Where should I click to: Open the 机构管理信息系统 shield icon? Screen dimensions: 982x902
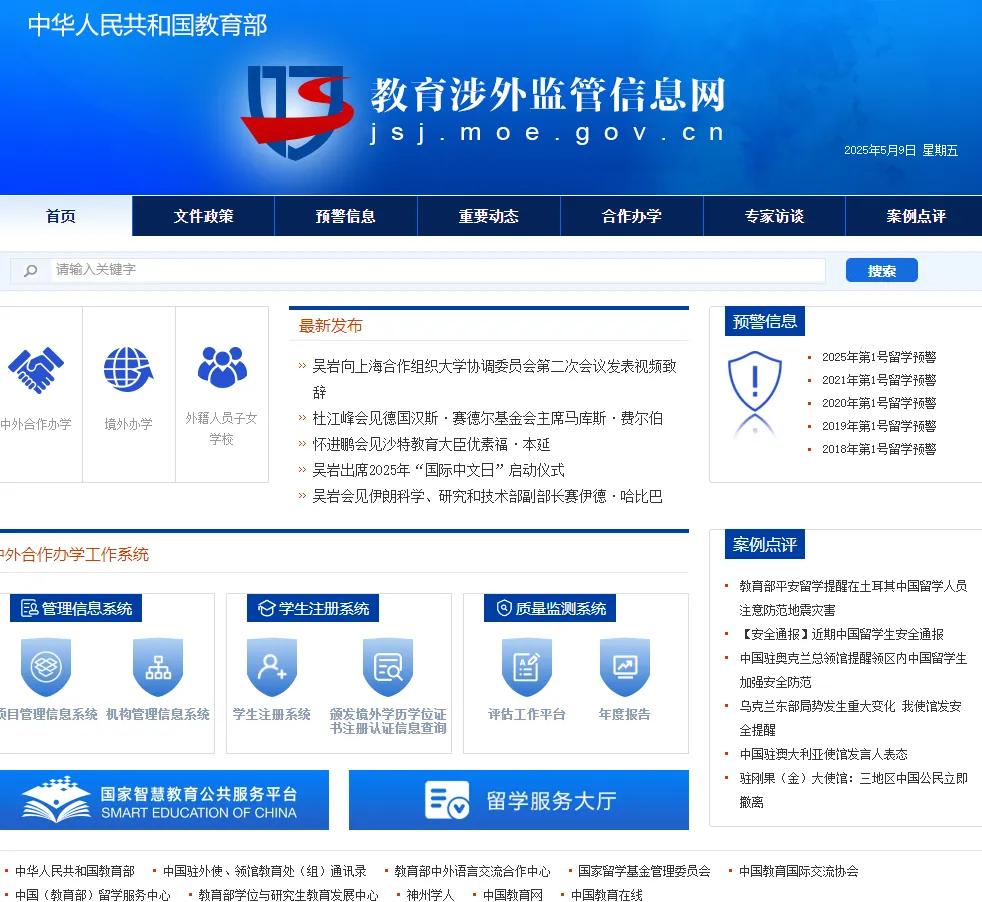(158, 667)
